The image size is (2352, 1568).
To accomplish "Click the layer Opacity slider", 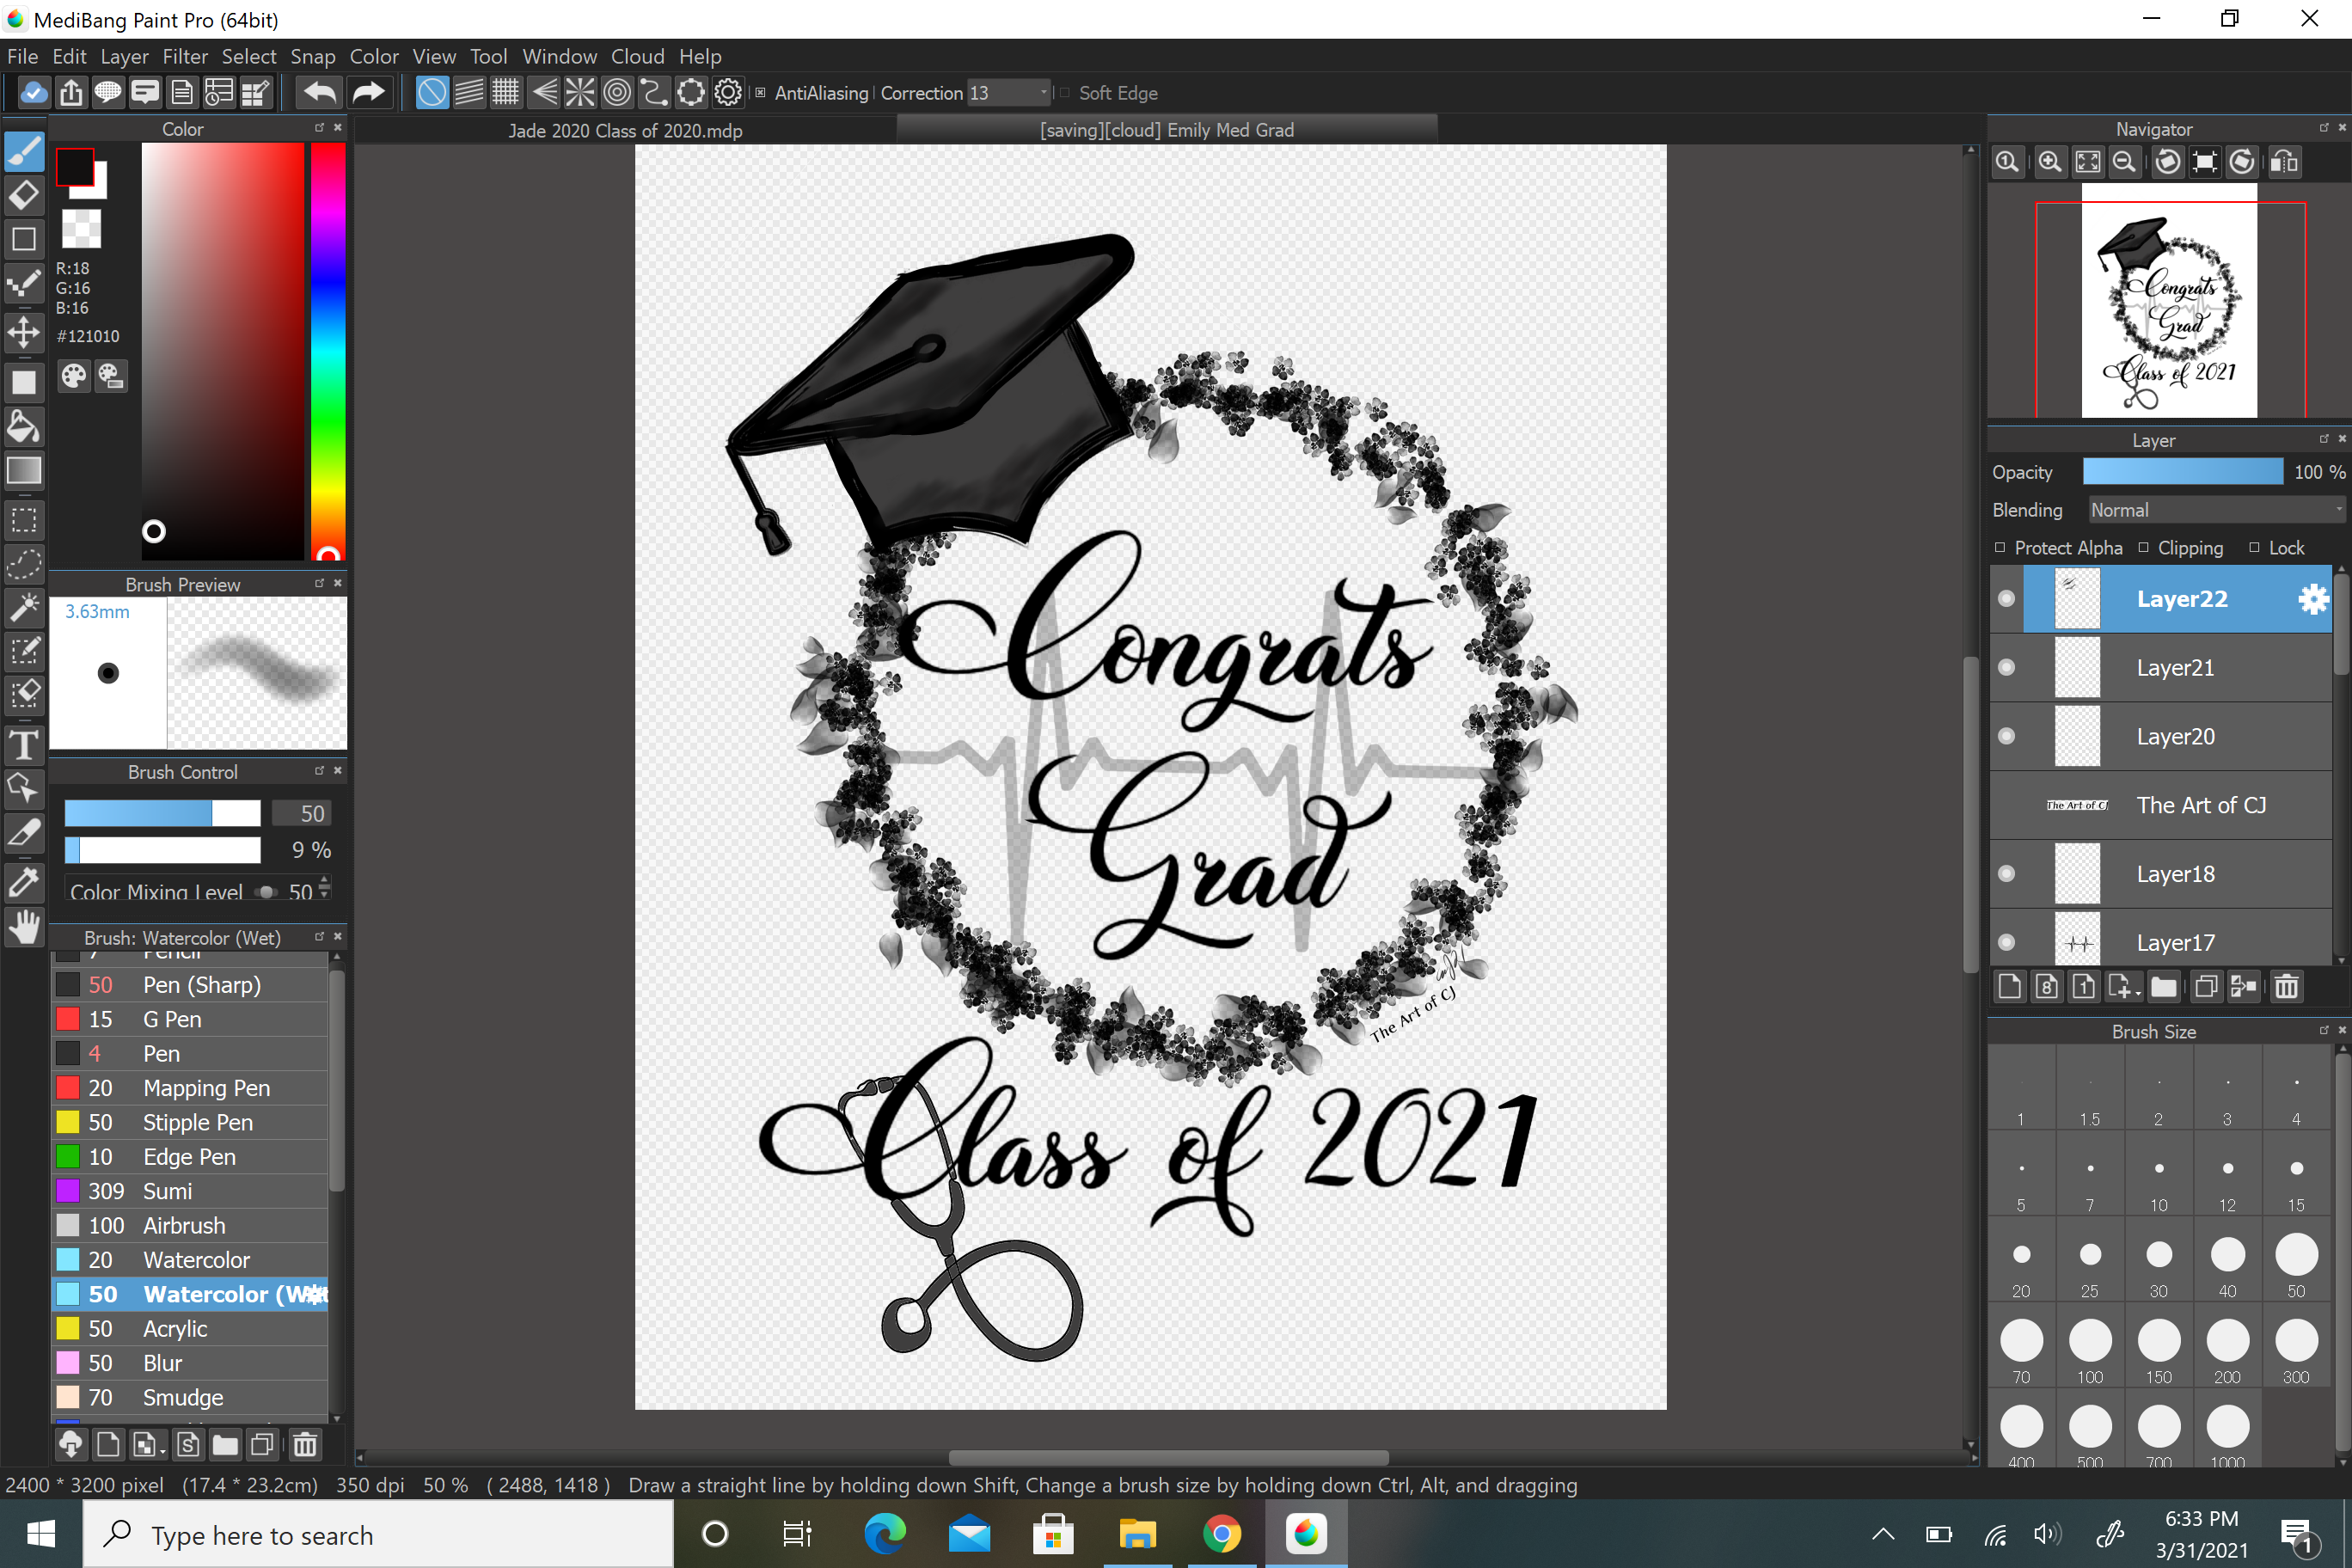I will 2182,472.
